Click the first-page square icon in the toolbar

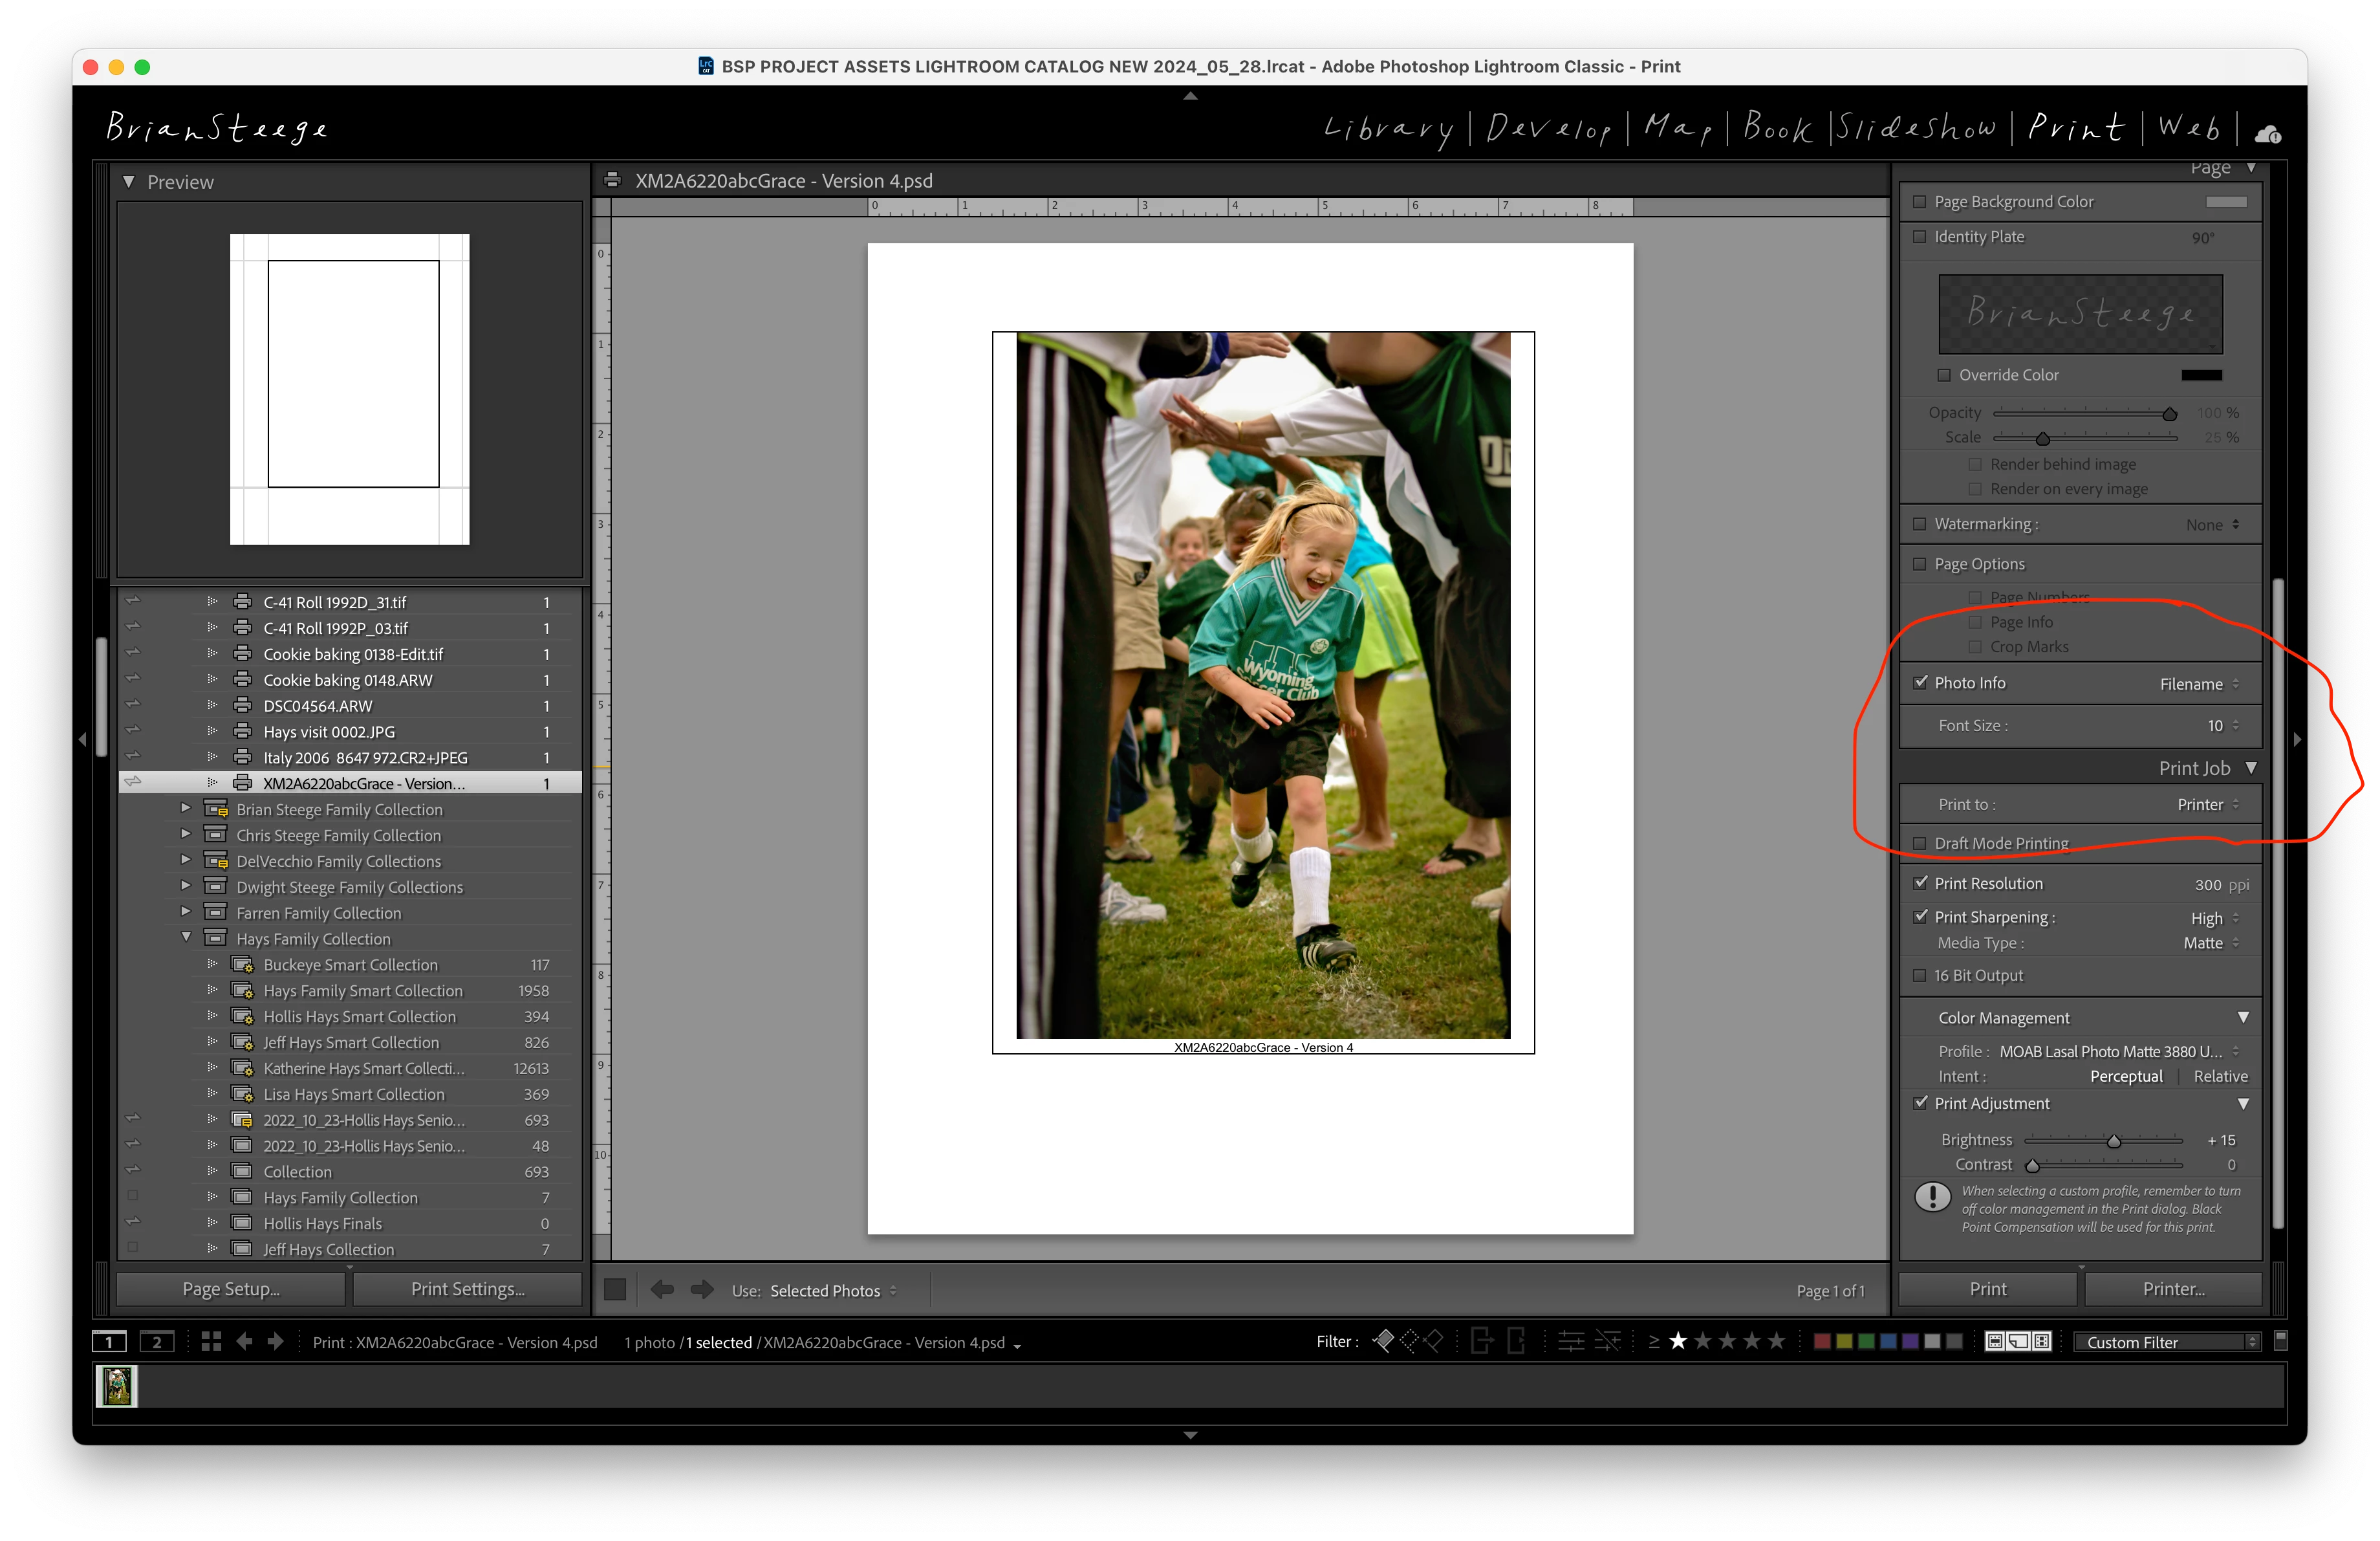[615, 1290]
